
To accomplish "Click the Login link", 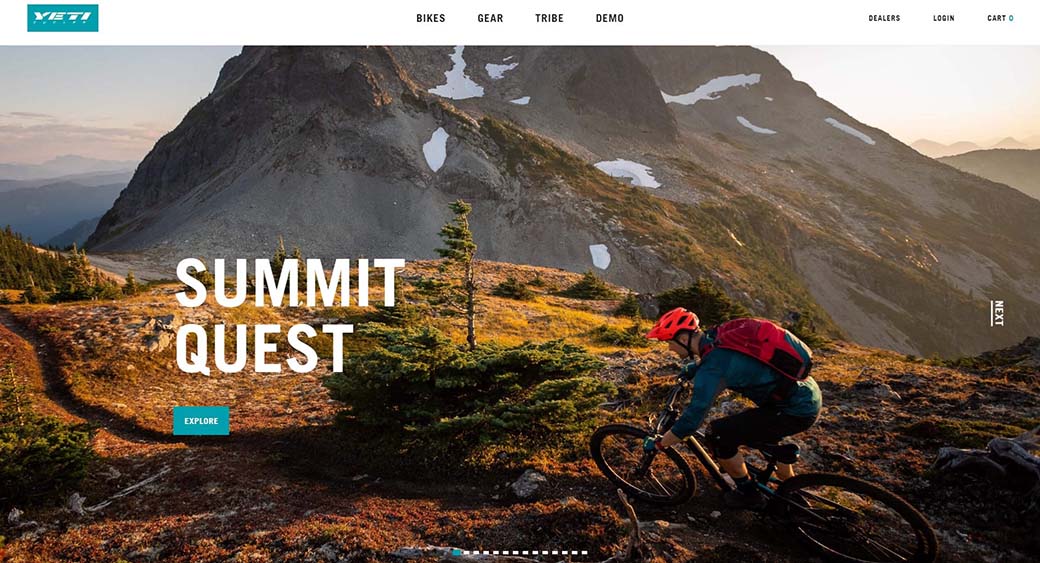I will (x=943, y=19).
